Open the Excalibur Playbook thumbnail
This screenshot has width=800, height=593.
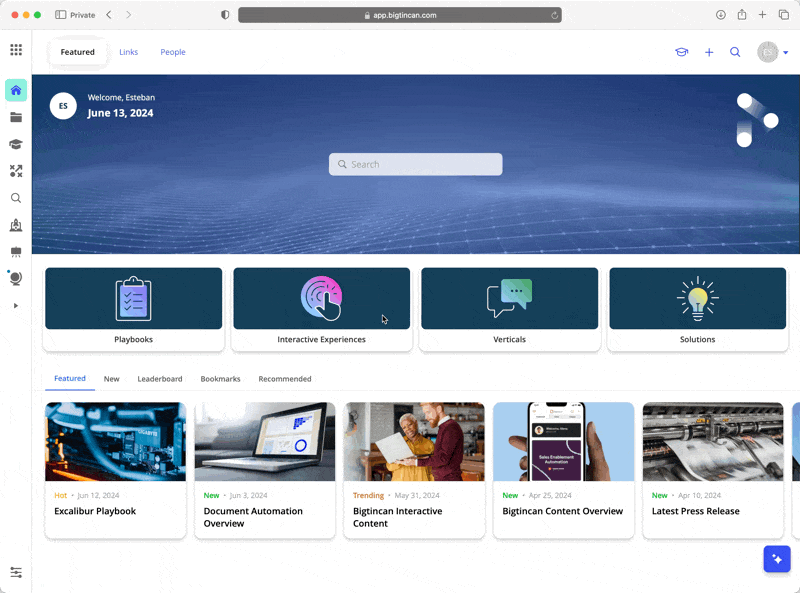tap(116, 441)
